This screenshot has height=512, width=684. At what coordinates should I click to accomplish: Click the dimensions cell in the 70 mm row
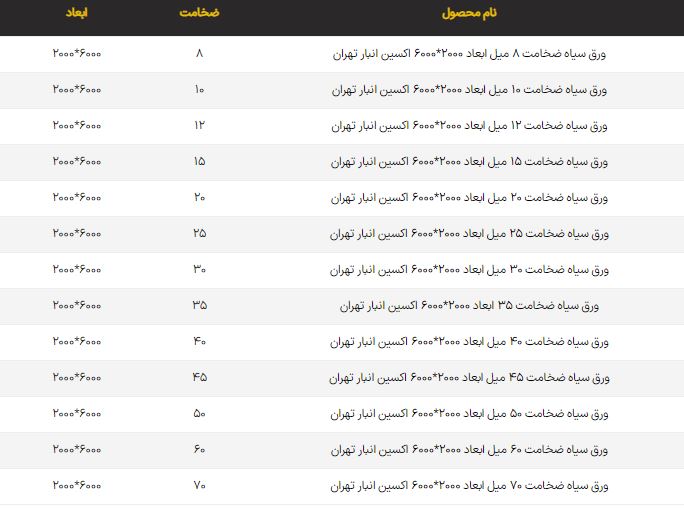point(77,486)
